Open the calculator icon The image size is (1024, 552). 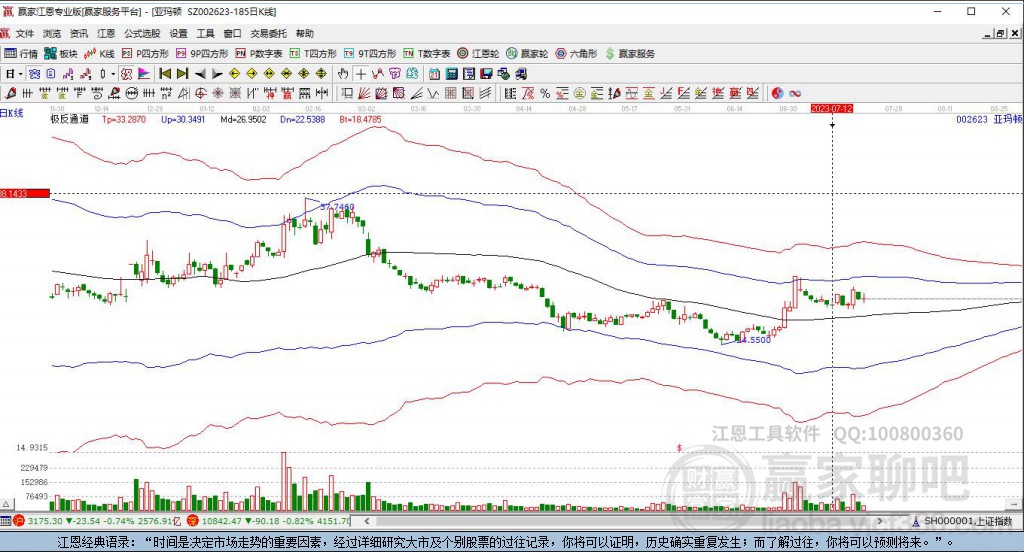451,74
